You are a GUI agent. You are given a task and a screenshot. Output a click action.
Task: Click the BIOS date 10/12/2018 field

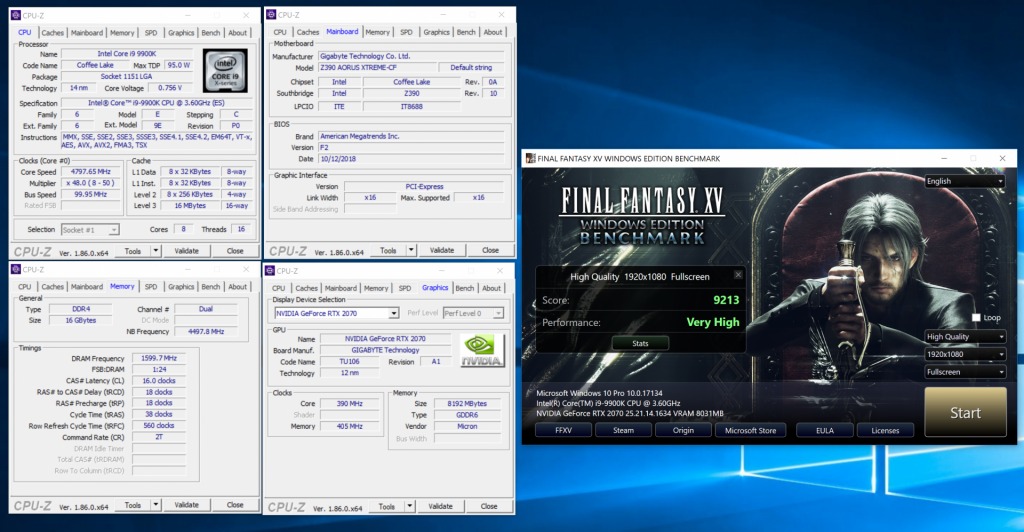[x=411, y=159]
